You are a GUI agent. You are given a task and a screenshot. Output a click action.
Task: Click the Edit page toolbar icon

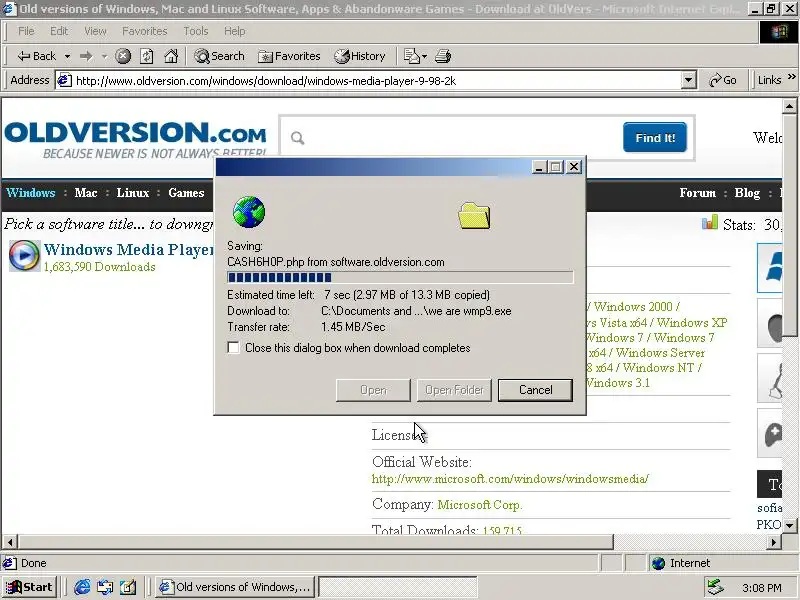[411, 56]
